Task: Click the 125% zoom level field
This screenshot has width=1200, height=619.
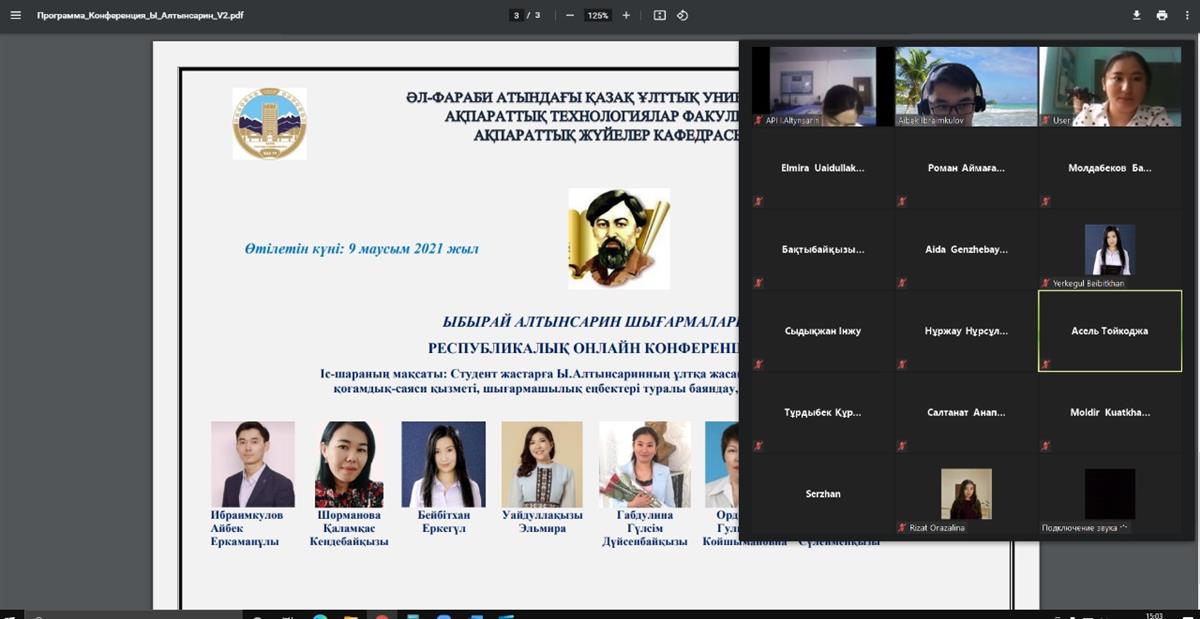Action: (x=598, y=15)
